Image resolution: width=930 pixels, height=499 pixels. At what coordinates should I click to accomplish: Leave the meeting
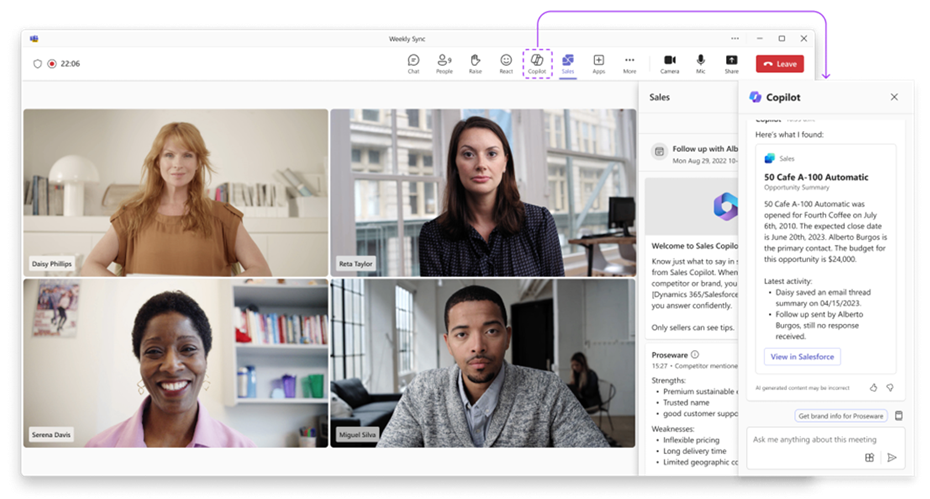point(779,63)
